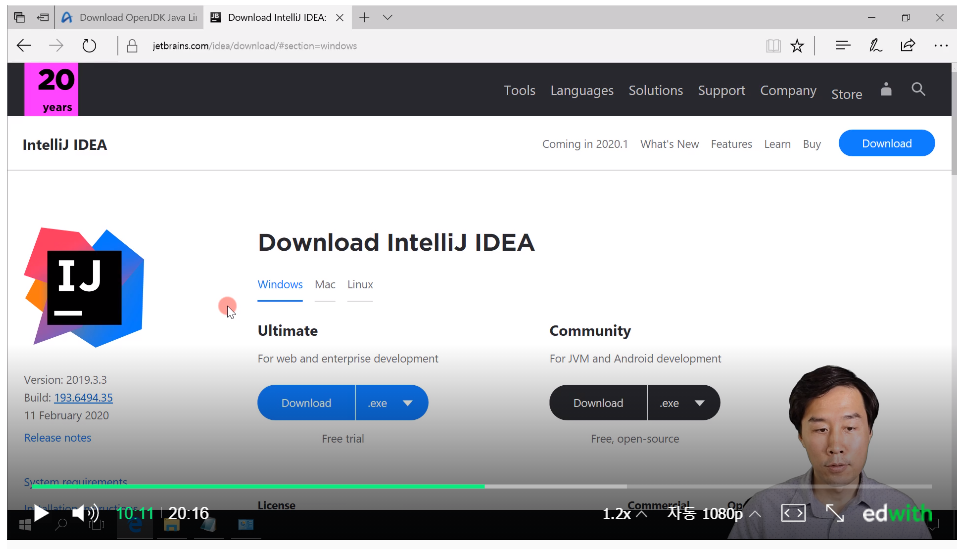Image resolution: width=963 pixels, height=549 pixels.
Task: Open the site search icon
Action: click(918, 89)
